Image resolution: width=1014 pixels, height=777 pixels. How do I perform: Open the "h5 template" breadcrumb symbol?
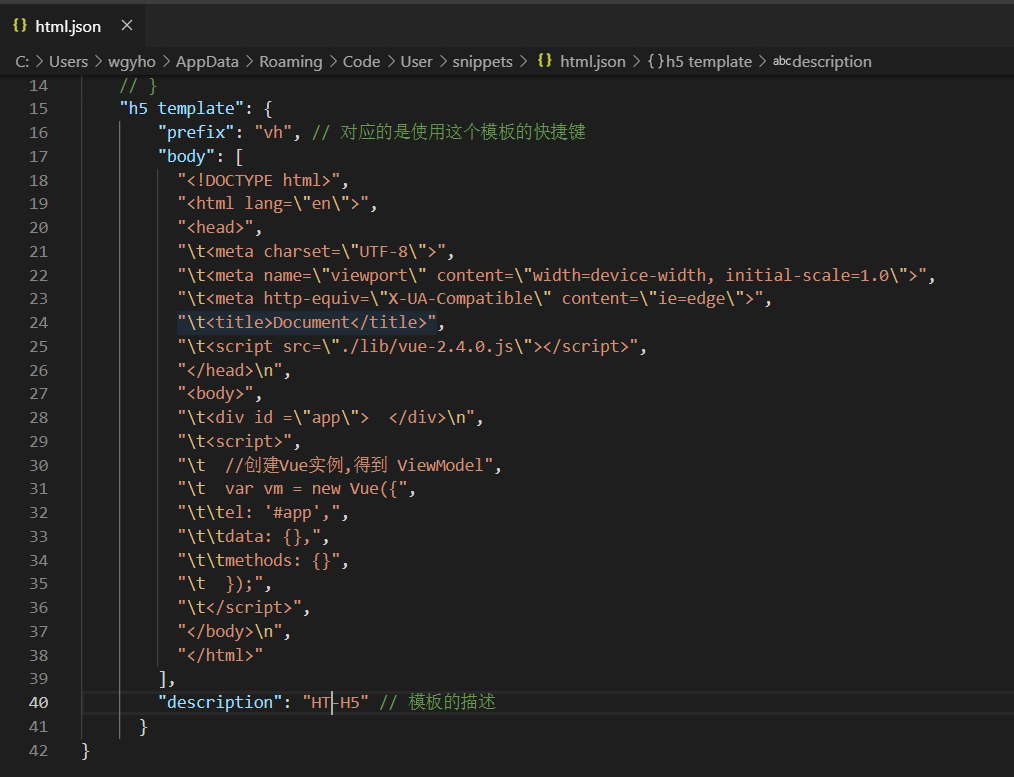click(709, 61)
